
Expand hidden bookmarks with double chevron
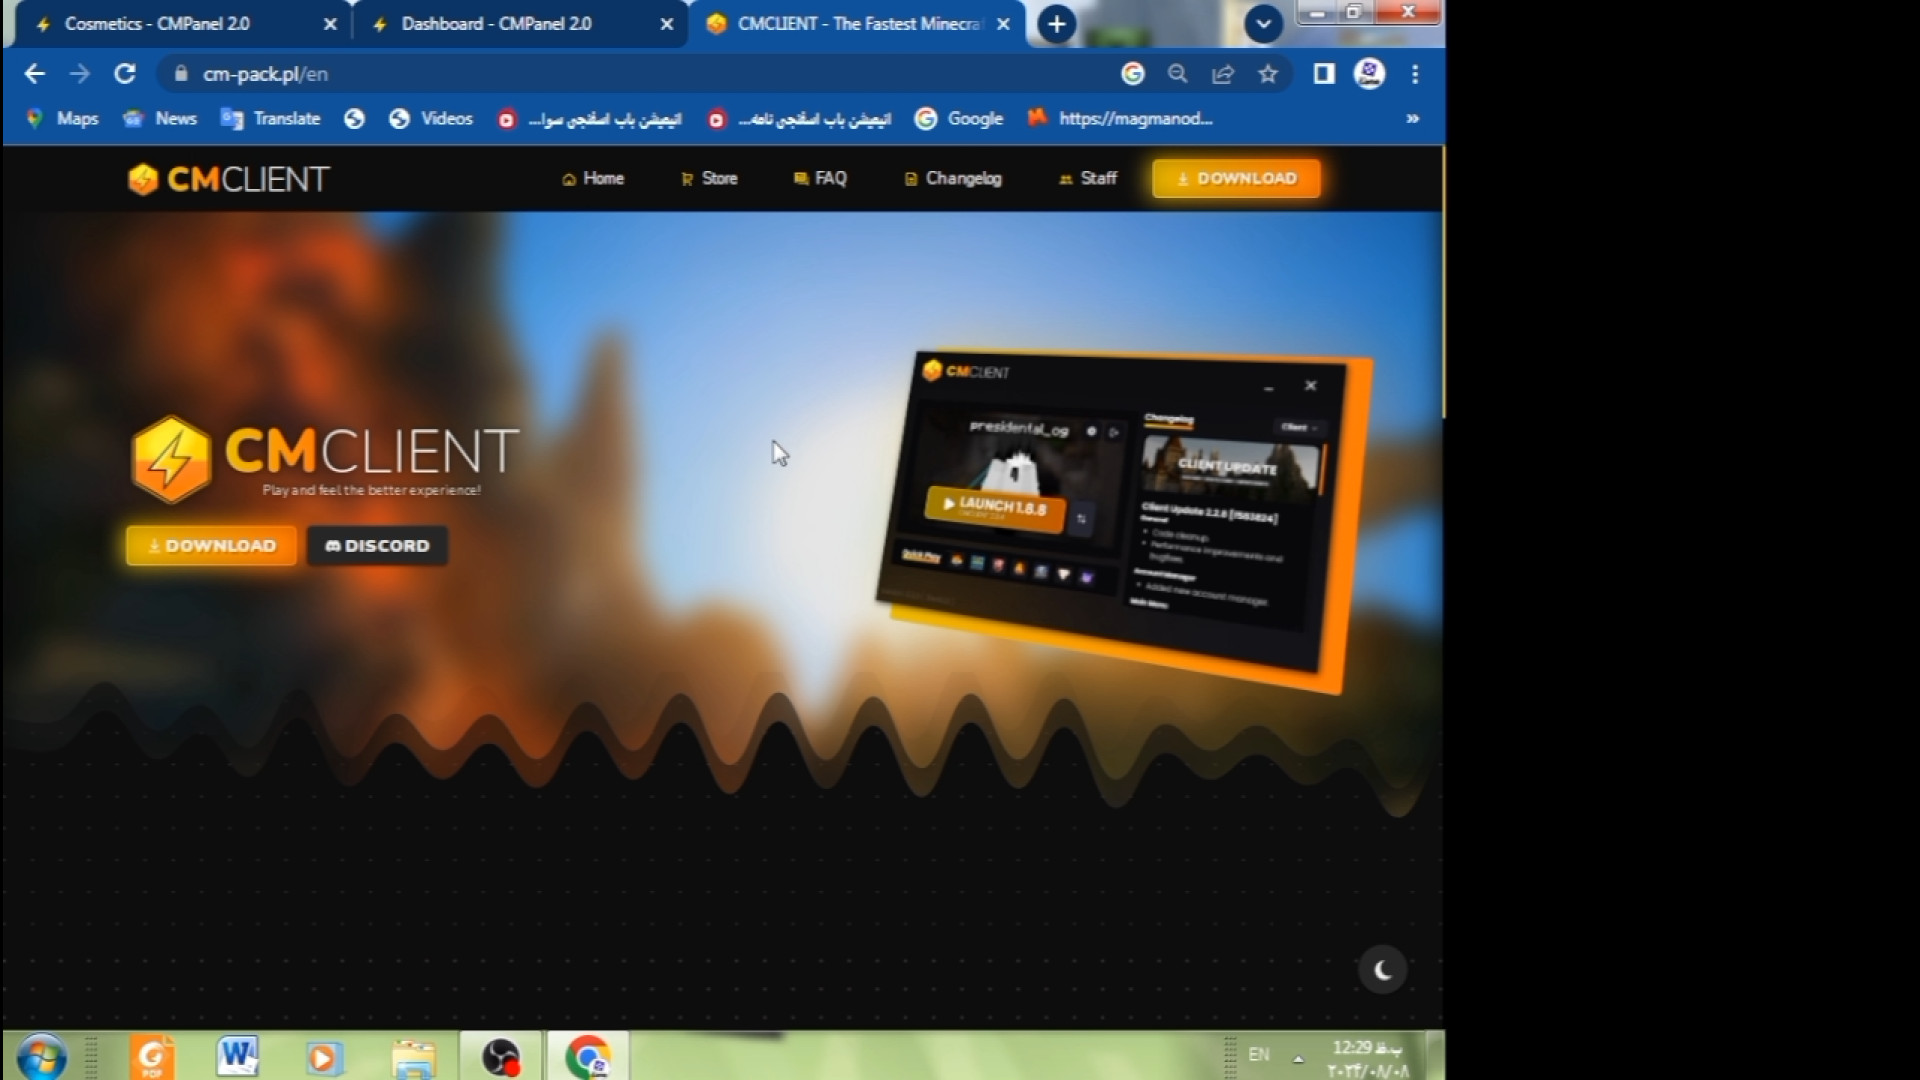point(1412,119)
